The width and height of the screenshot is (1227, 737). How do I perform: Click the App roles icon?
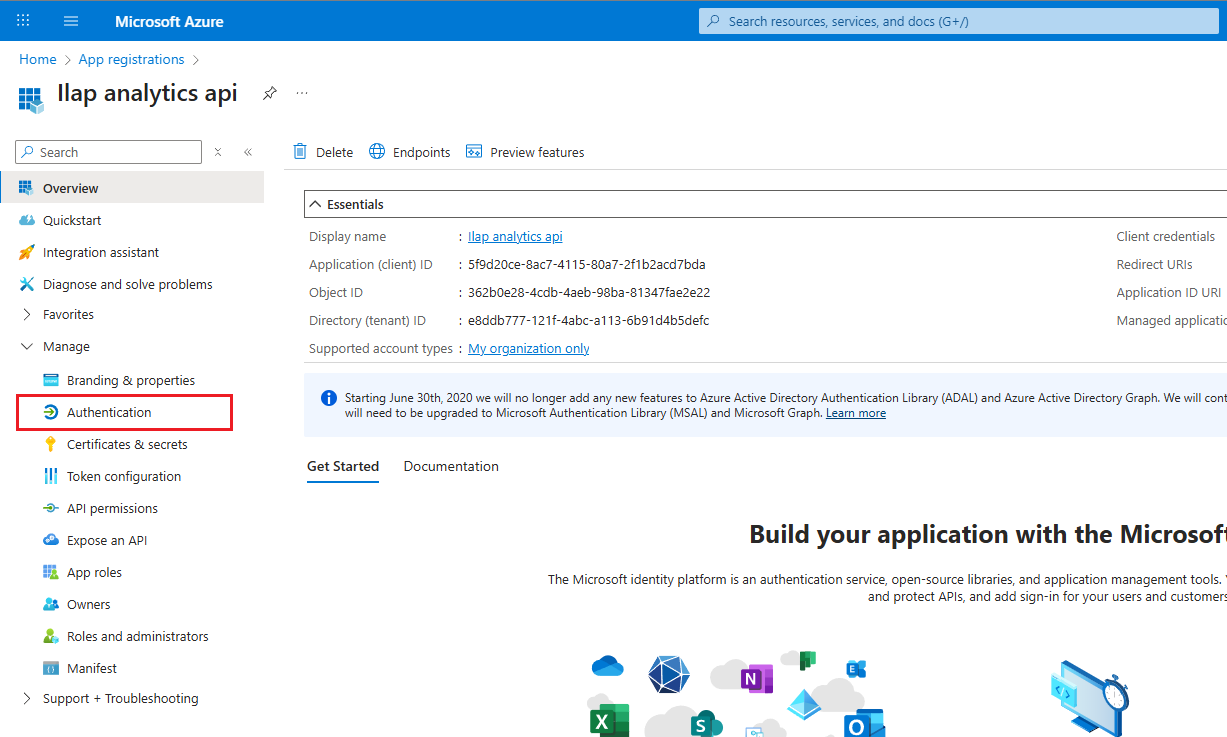[x=50, y=572]
